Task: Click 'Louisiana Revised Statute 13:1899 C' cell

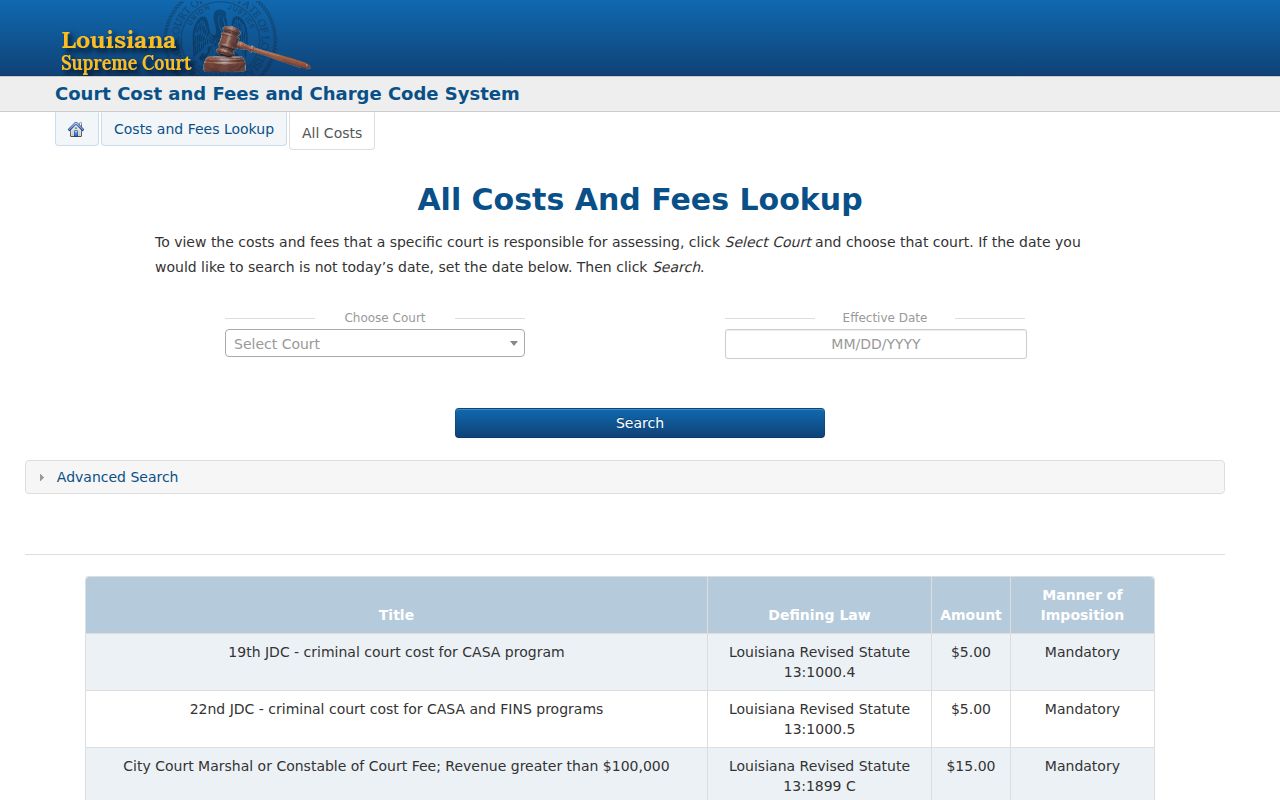Action: [x=819, y=776]
